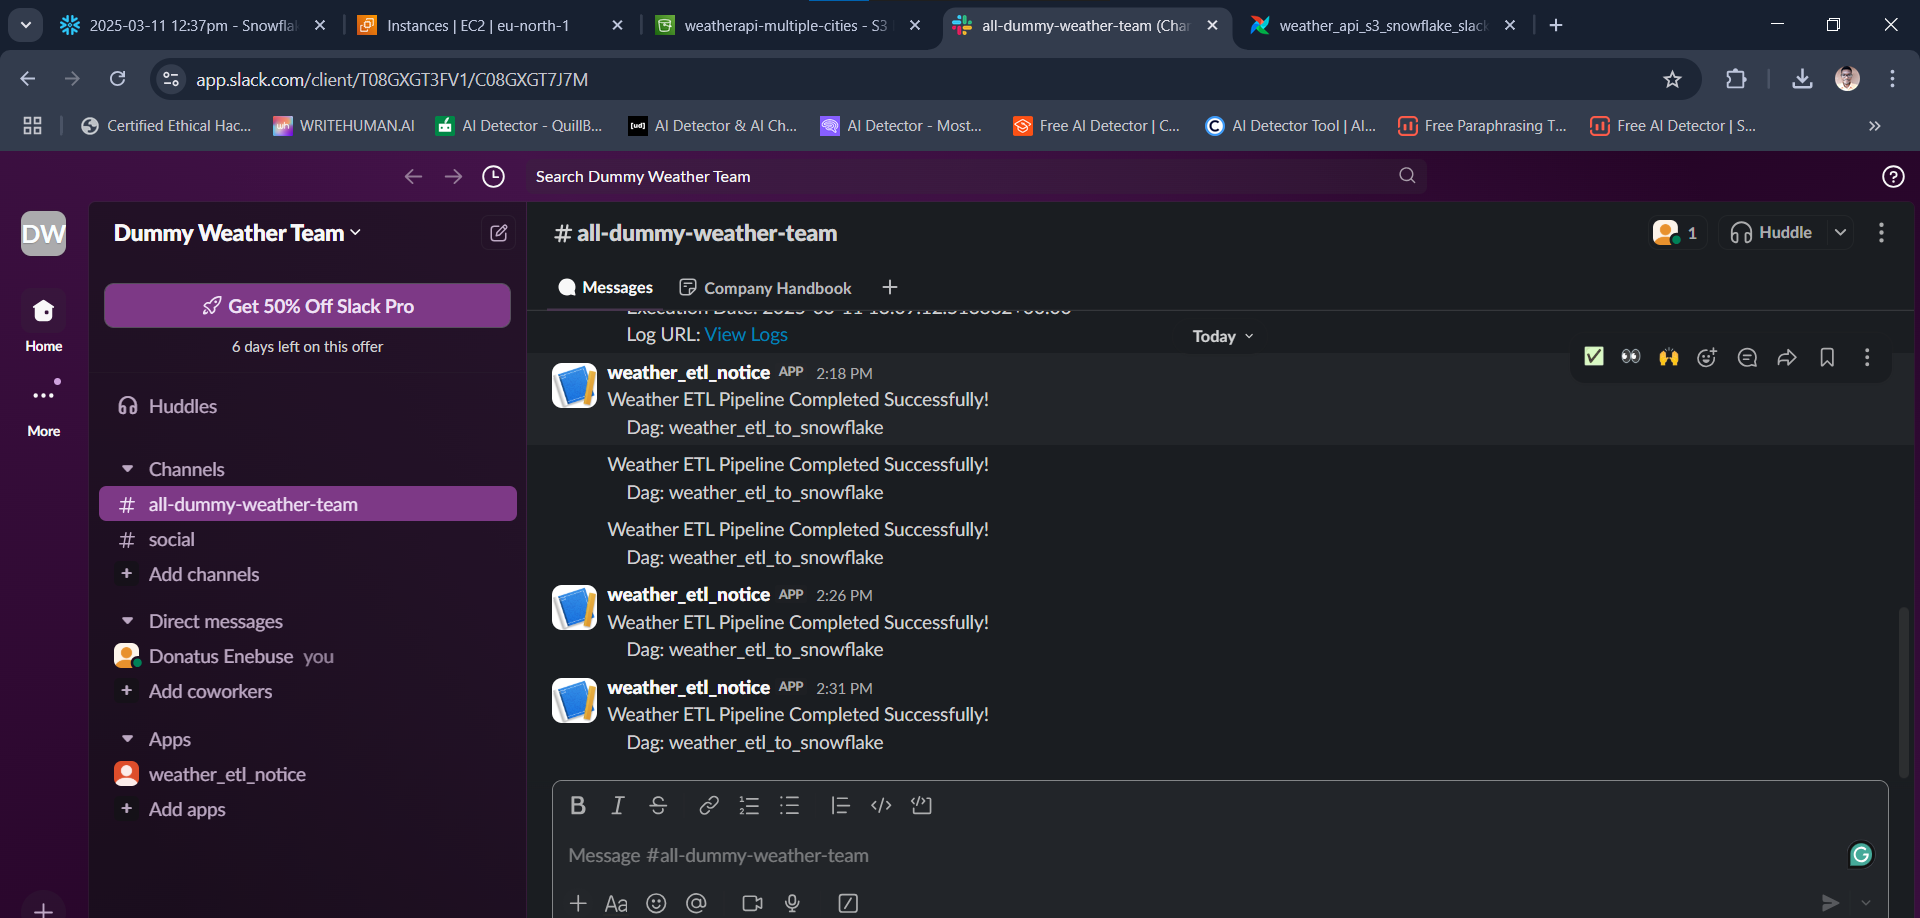Click Get 50% Off Slack Pro
The image size is (1920, 918).
[x=308, y=306]
